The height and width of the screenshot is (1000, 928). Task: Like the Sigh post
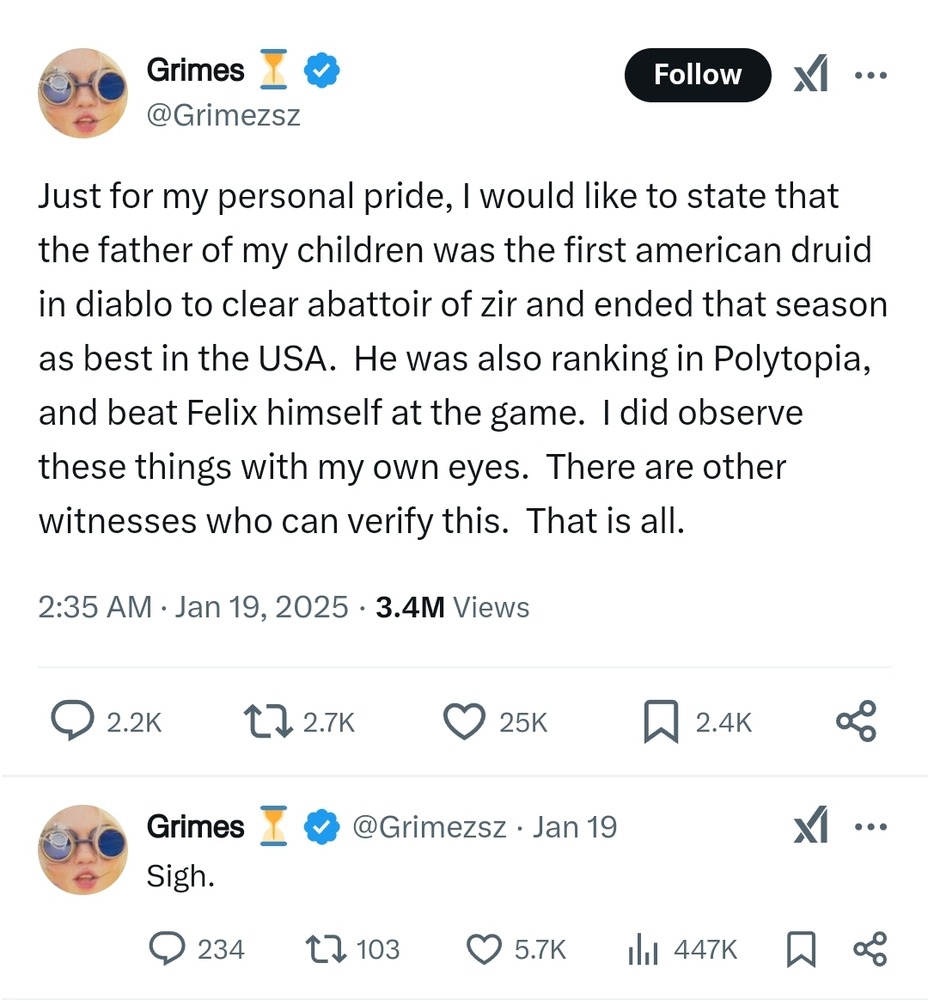click(486, 949)
